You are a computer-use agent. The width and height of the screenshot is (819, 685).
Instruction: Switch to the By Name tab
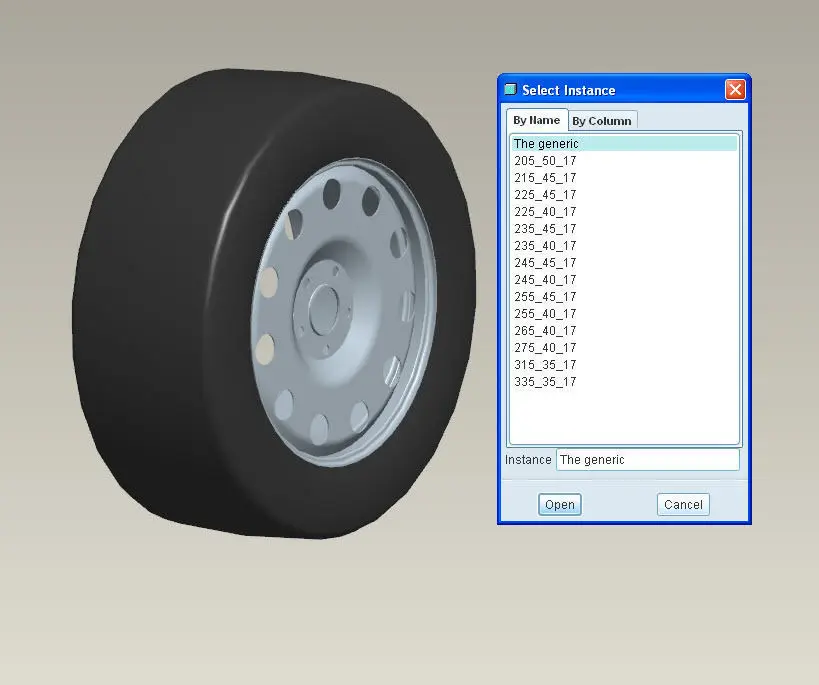click(536, 120)
